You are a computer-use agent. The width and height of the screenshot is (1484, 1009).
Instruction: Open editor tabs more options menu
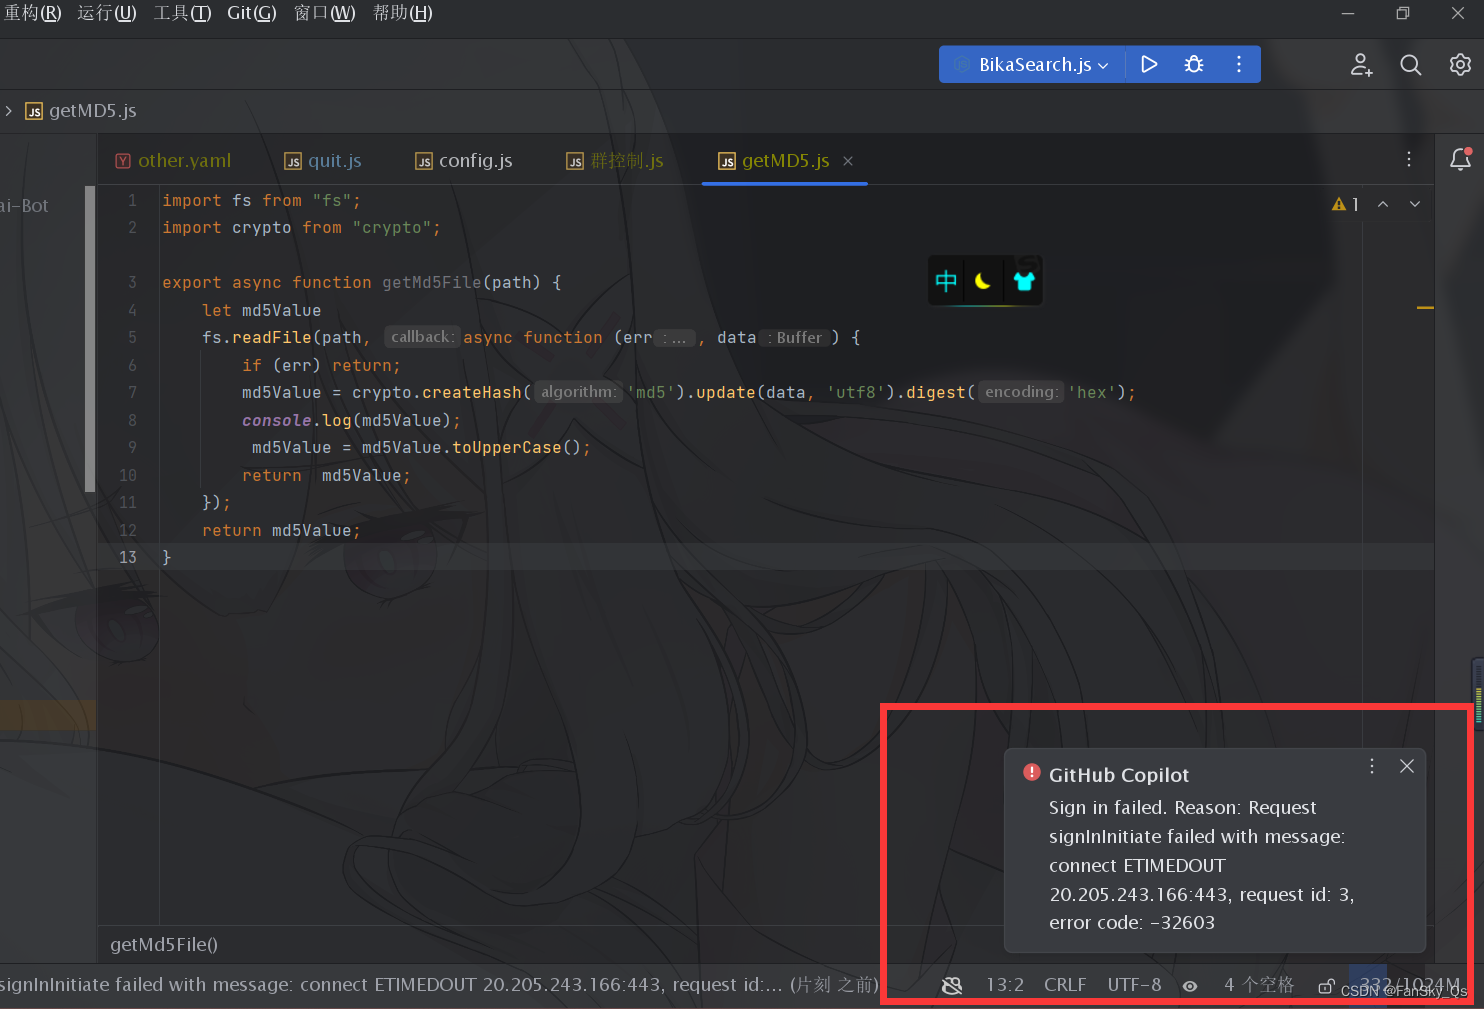(1409, 159)
